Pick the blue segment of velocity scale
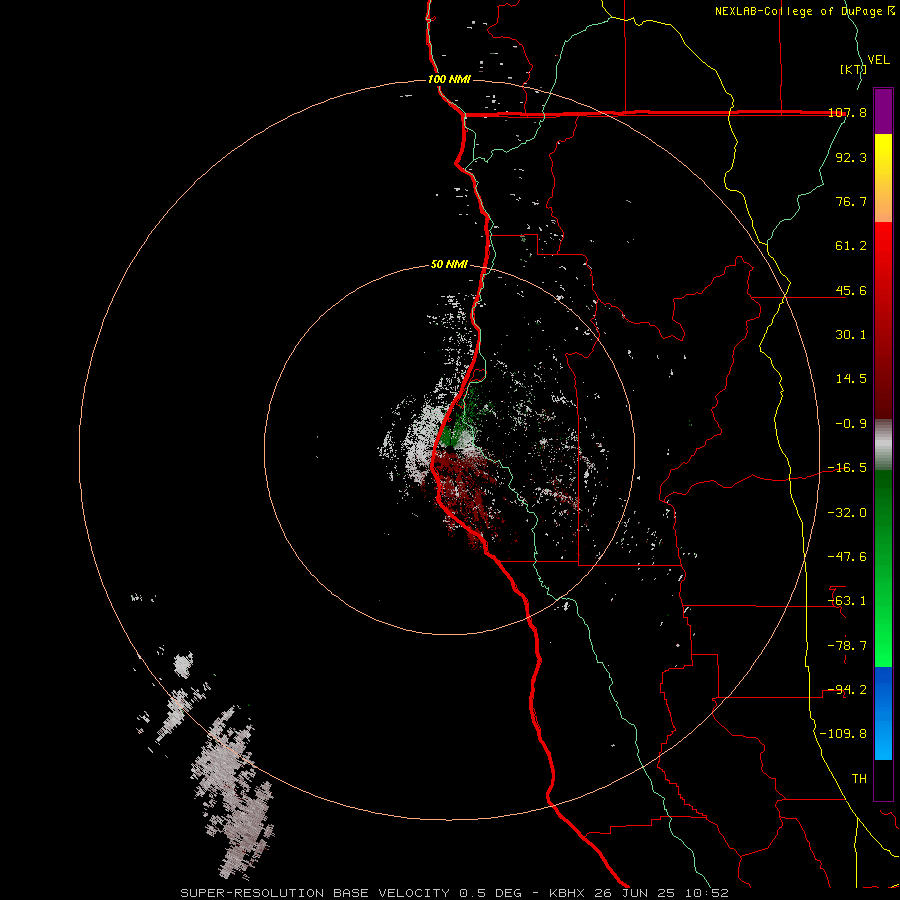The width and height of the screenshot is (900, 900). (x=883, y=689)
